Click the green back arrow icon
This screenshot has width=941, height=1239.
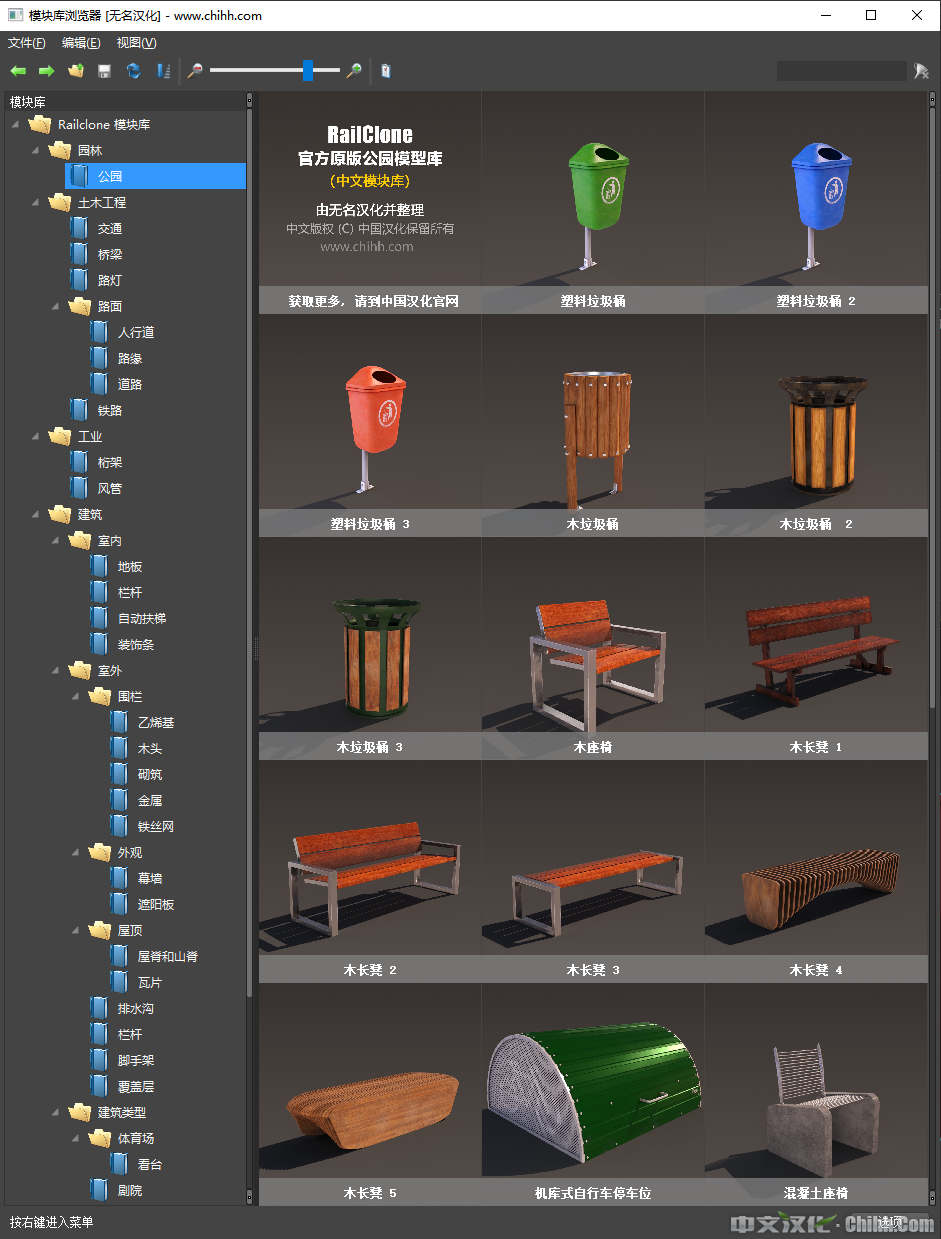click(x=18, y=71)
